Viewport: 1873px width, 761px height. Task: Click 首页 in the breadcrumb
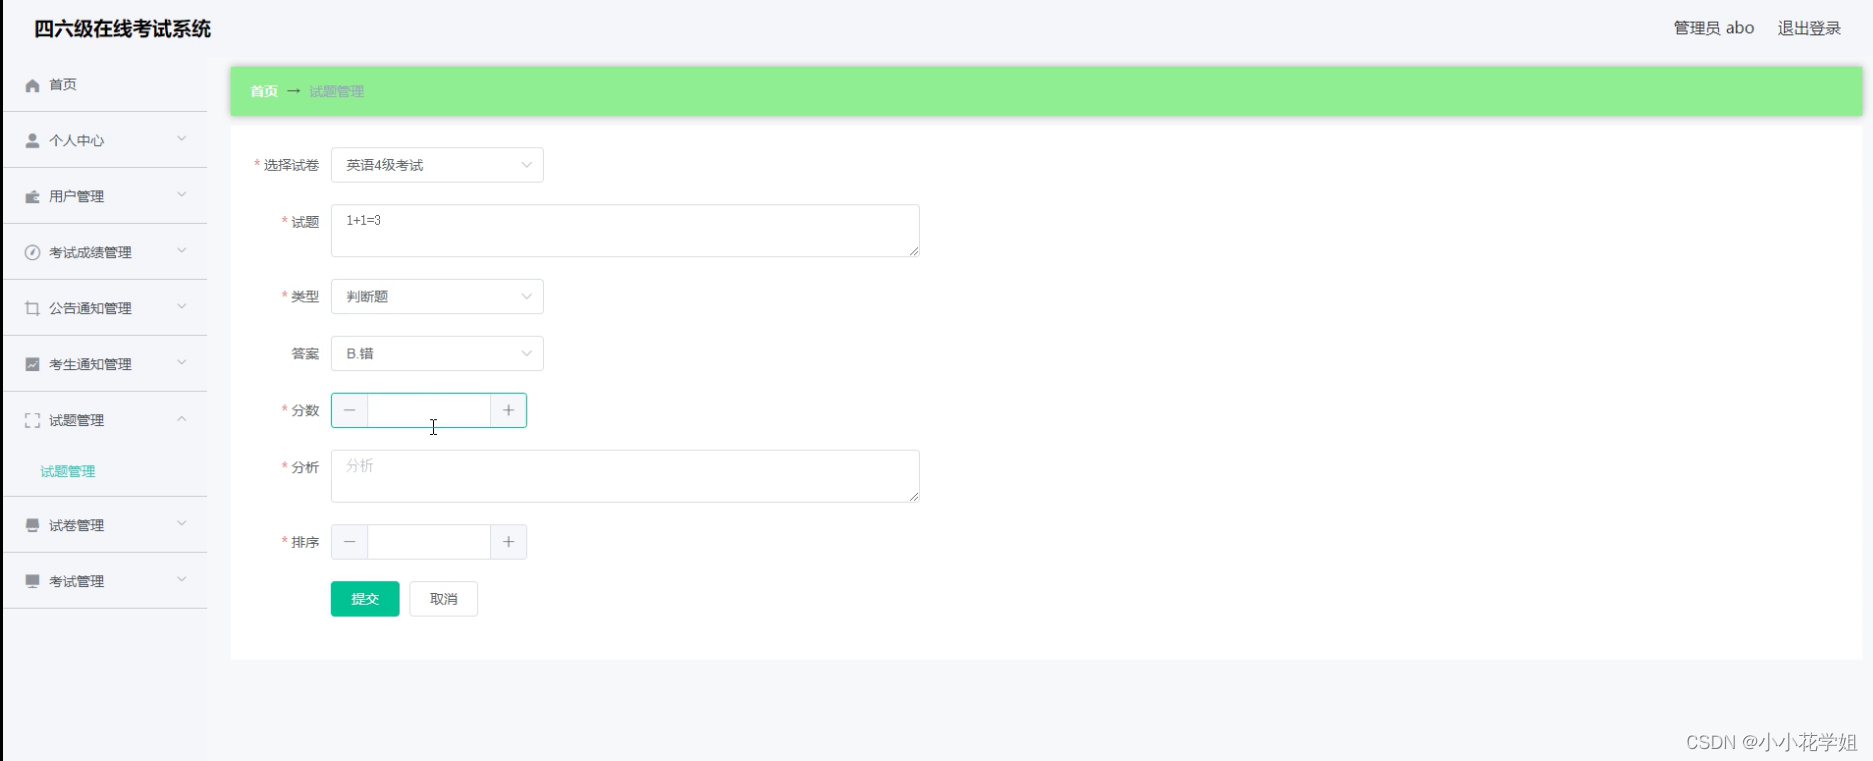tap(263, 91)
